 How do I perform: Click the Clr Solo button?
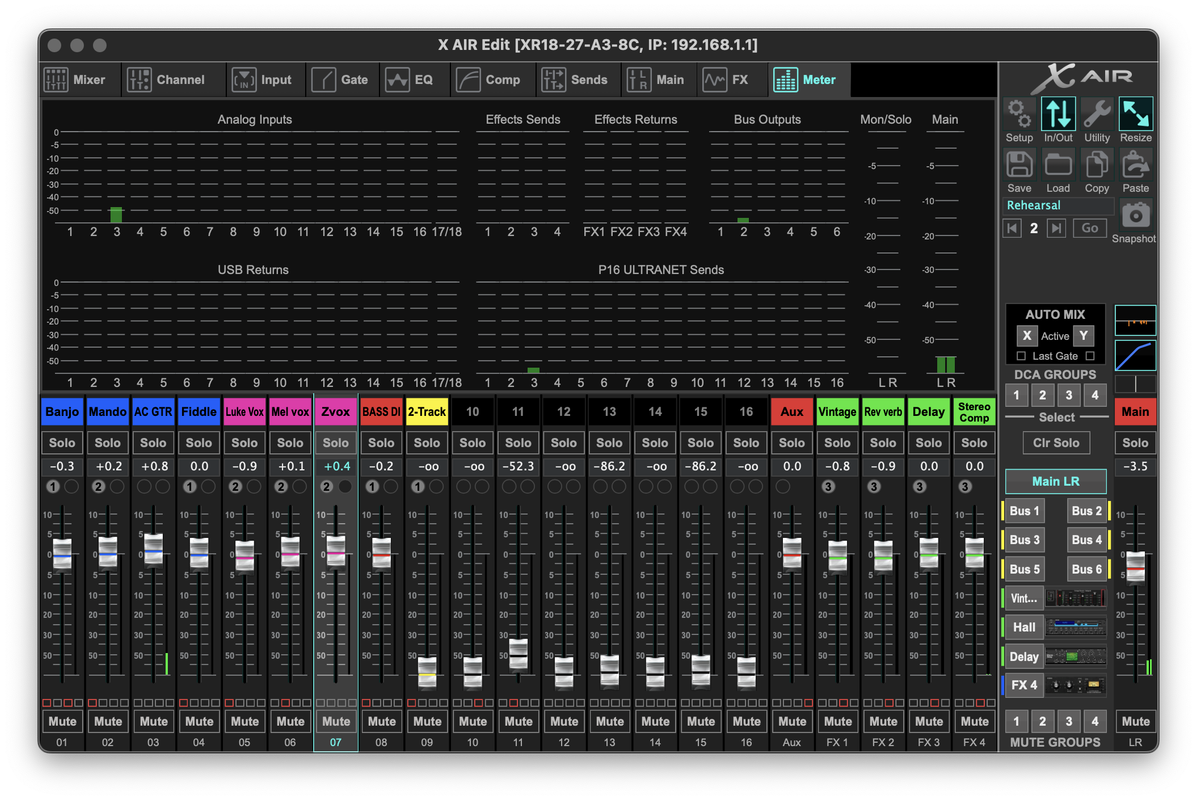(1056, 443)
